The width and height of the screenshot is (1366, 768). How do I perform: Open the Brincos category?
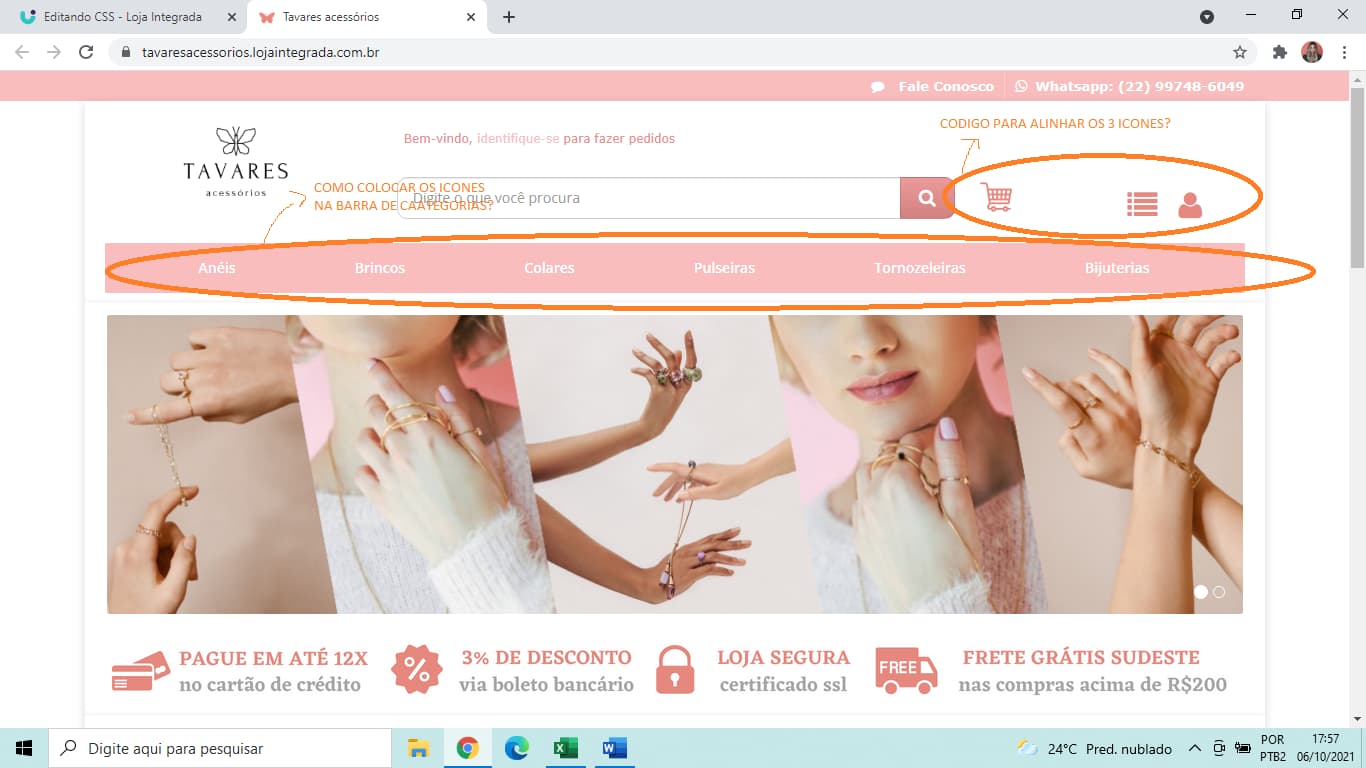pyautogui.click(x=380, y=268)
